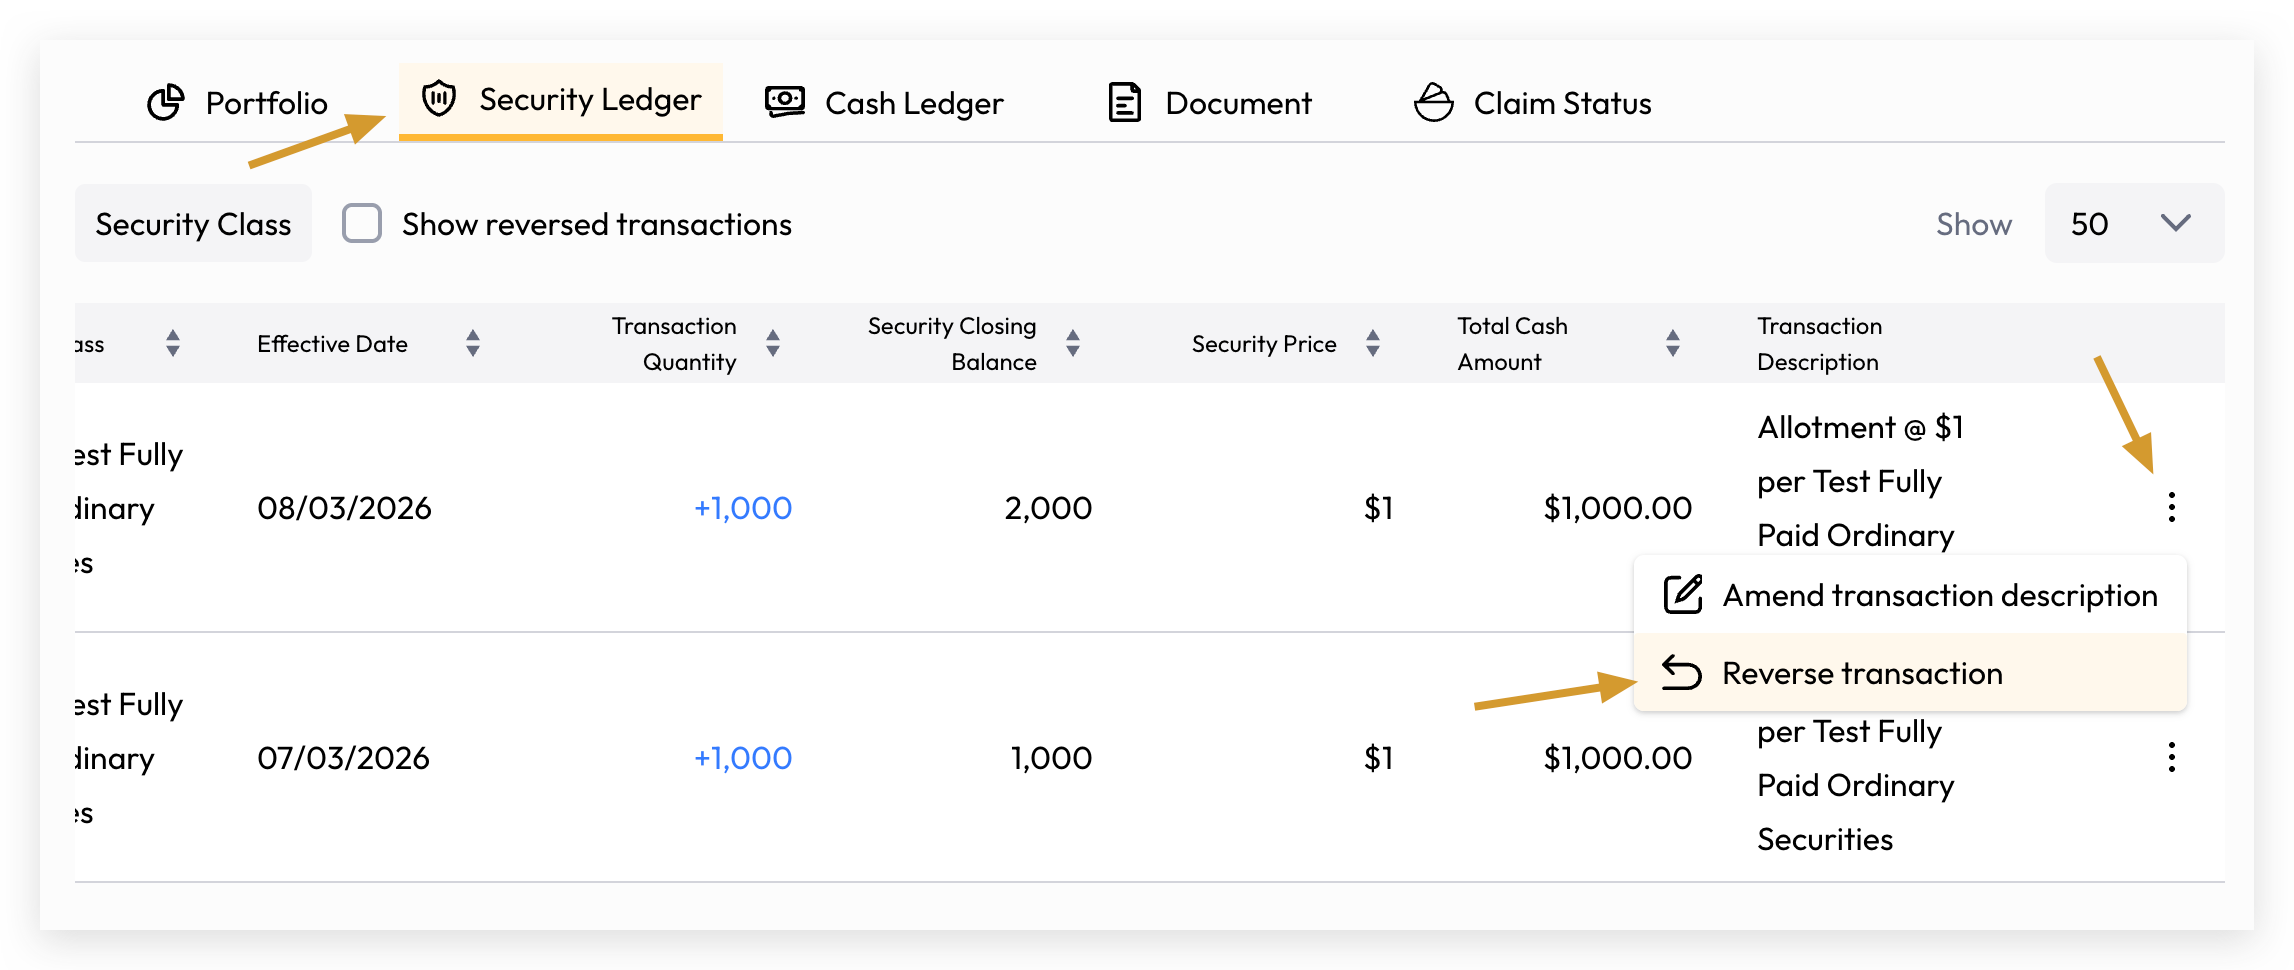Choose Reverse transaction from the menu
The width and height of the screenshot is (2294, 970).
point(1910,673)
